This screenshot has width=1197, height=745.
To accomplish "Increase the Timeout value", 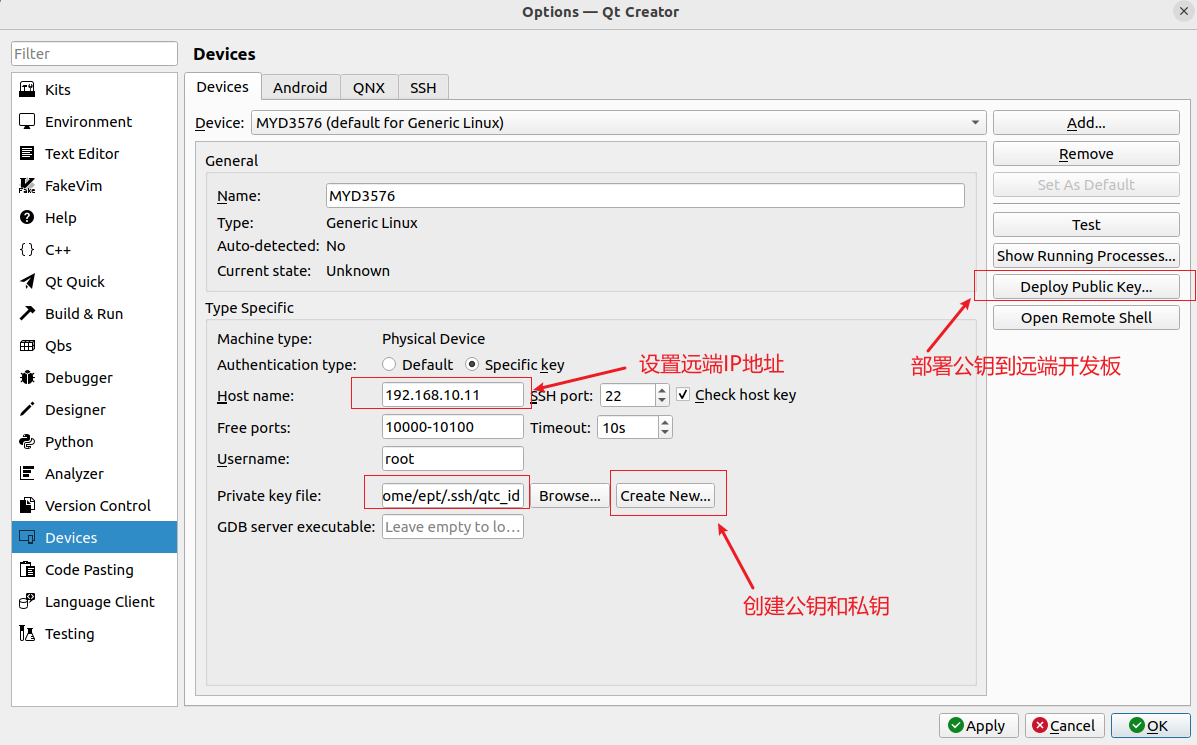I will [665, 421].
